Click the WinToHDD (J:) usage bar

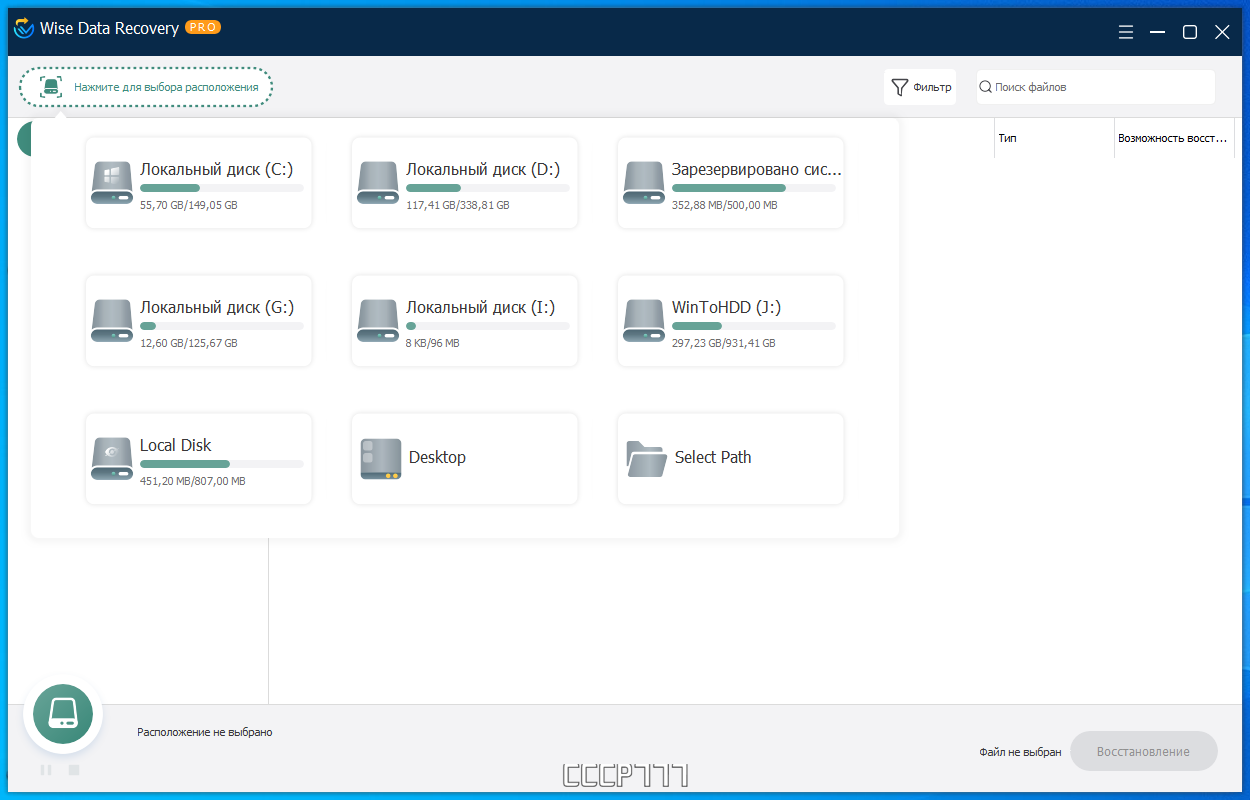point(754,326)
